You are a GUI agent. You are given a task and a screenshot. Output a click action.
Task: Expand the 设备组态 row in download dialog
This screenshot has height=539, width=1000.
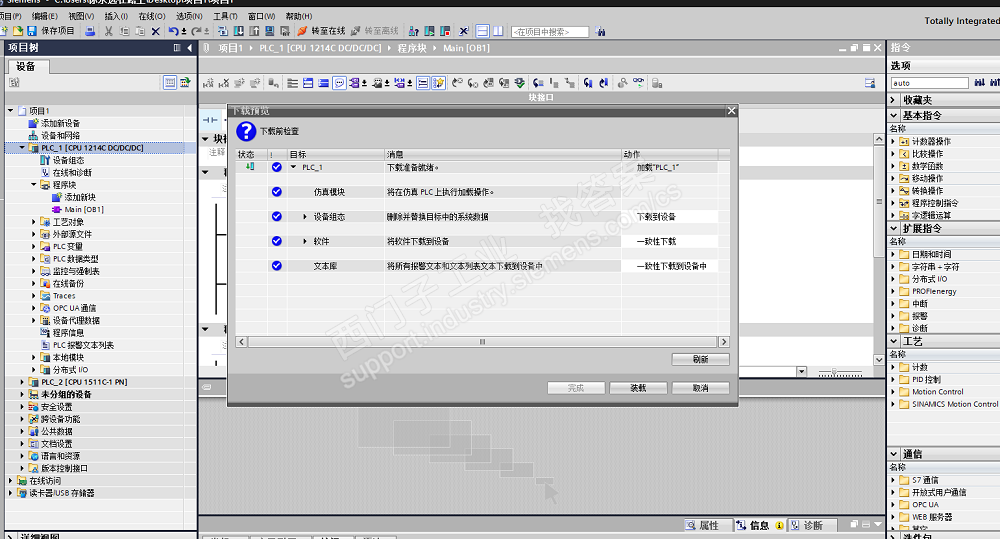(x=305, y=217)
